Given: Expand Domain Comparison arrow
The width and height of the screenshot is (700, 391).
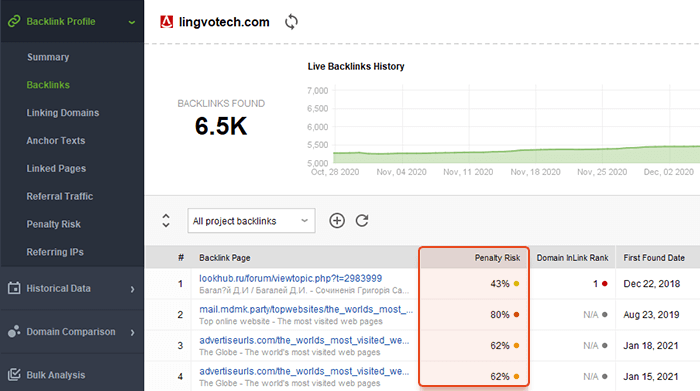Looking at the screenshot, I should tap(132, 333).
